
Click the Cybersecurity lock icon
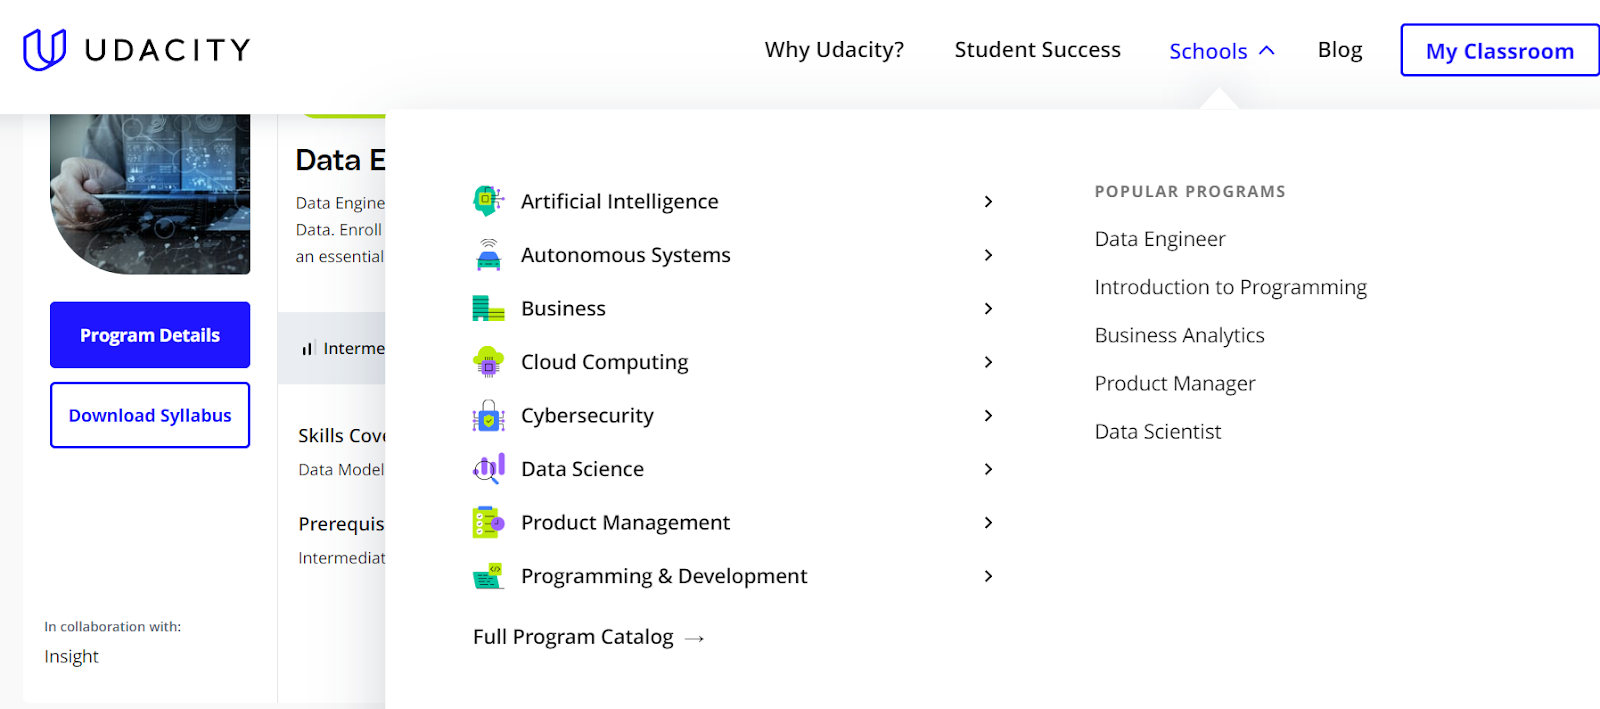click(x=488, y=415)
